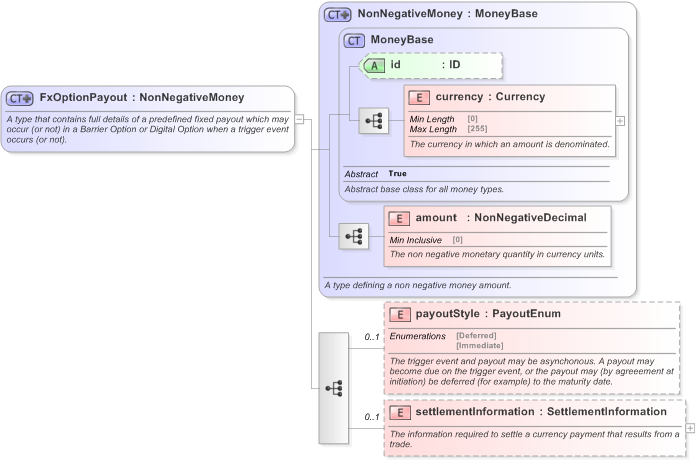Viewport: 695px width, 462px height.
Task: Click the [Deferred] enumeration value
Action: [x=476, y=336]
